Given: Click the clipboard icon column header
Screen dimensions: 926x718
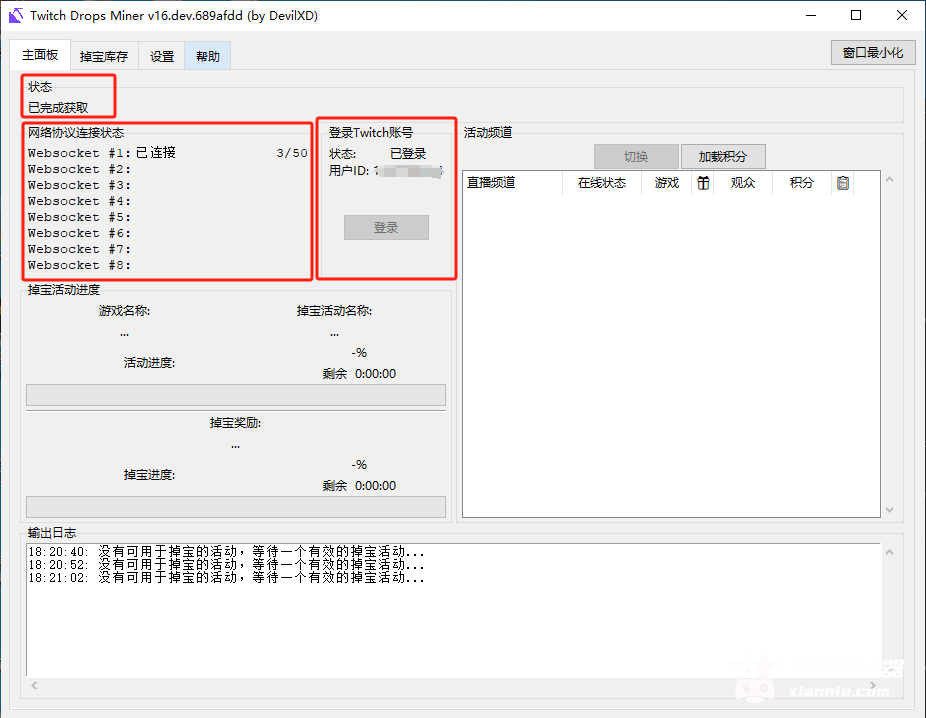Looking at the screenshot, I should (x=843, y=183).
